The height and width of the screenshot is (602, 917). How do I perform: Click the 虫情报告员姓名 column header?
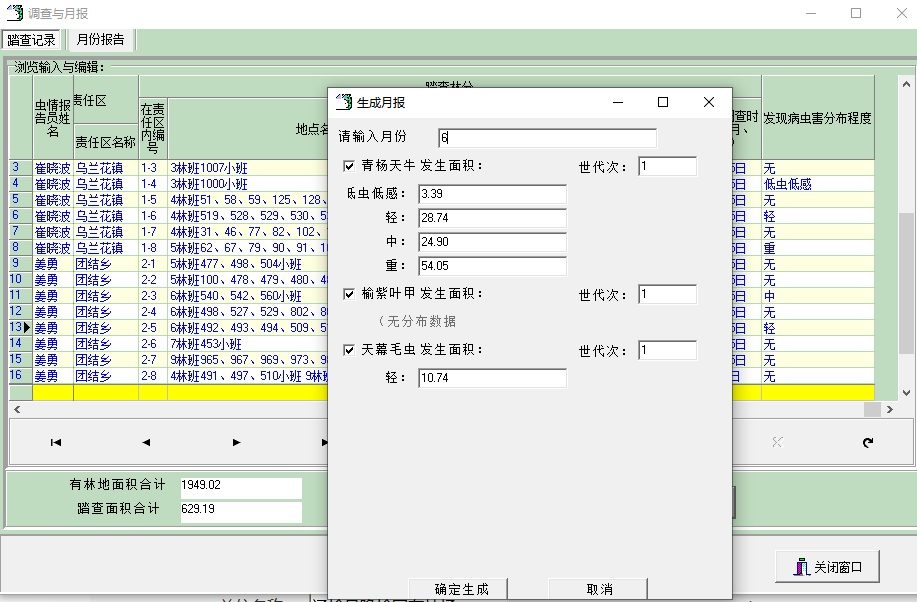(53, 118)
